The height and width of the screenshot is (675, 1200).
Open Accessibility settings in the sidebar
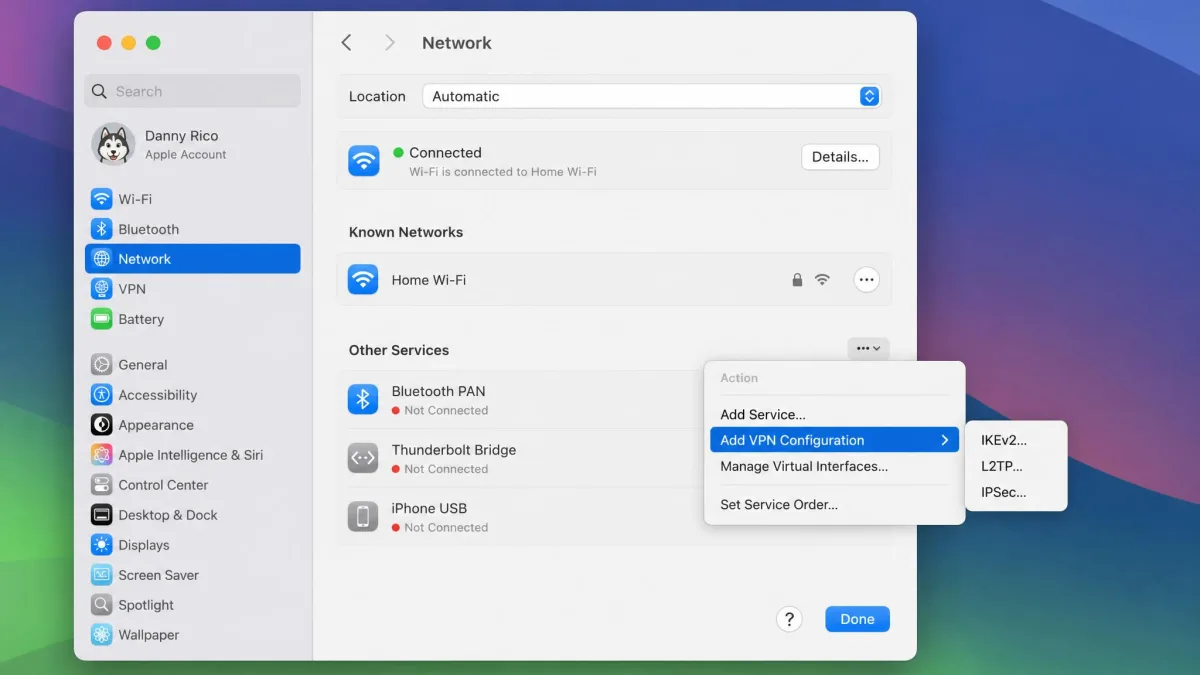pyautogui.click(x=193, y=395)
